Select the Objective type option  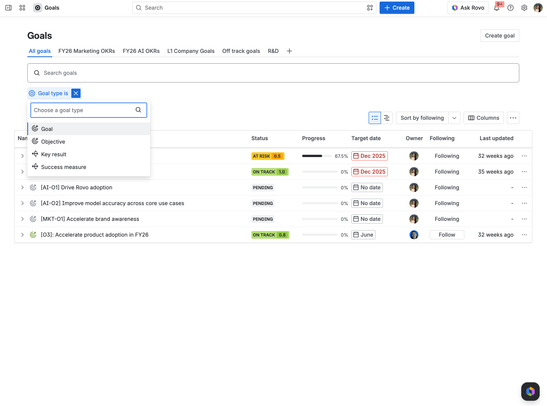[89, 142]
